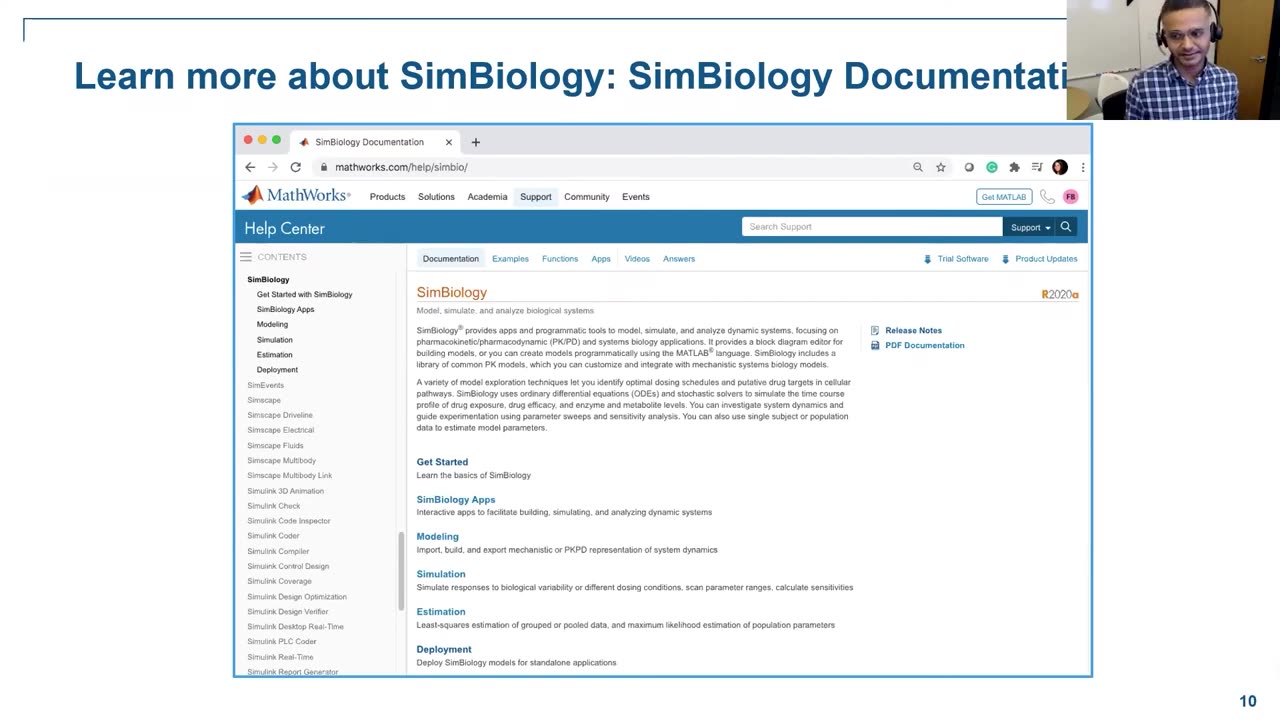
Task: Open Simscape Electrical in the contents list
Action: [280, 430]
